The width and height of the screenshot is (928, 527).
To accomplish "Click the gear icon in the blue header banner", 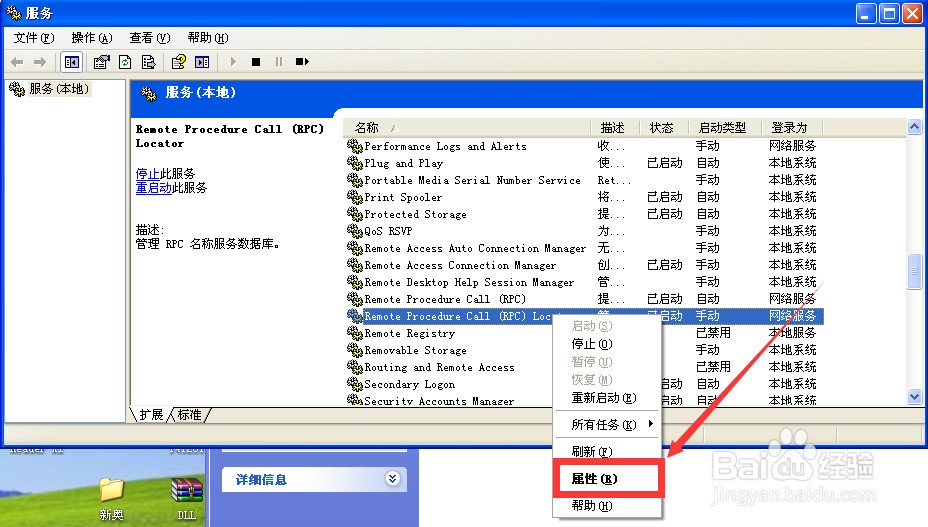I will coord(149,94).
